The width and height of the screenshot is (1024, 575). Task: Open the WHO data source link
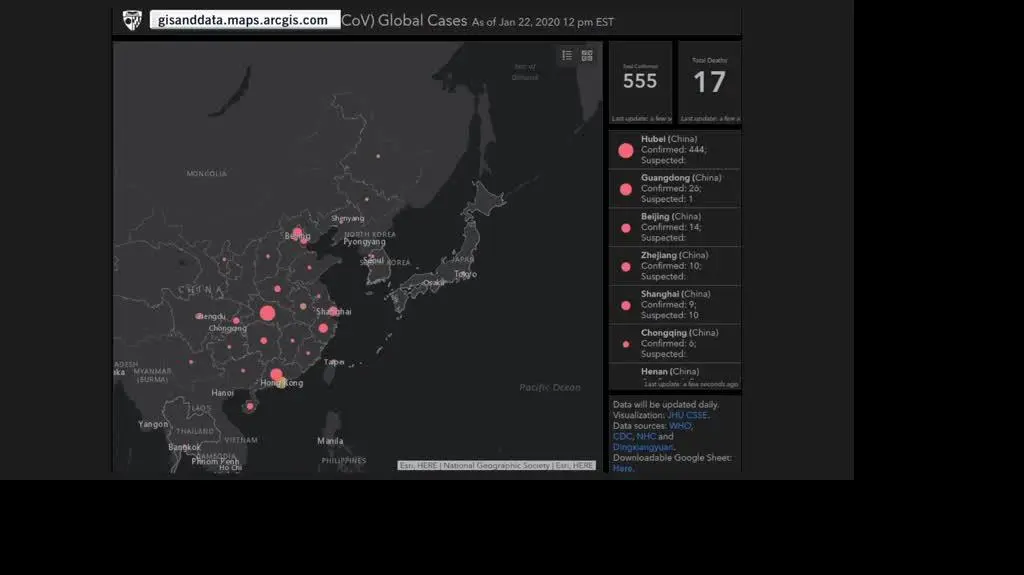pyautogui.click(x=680, y=426)
